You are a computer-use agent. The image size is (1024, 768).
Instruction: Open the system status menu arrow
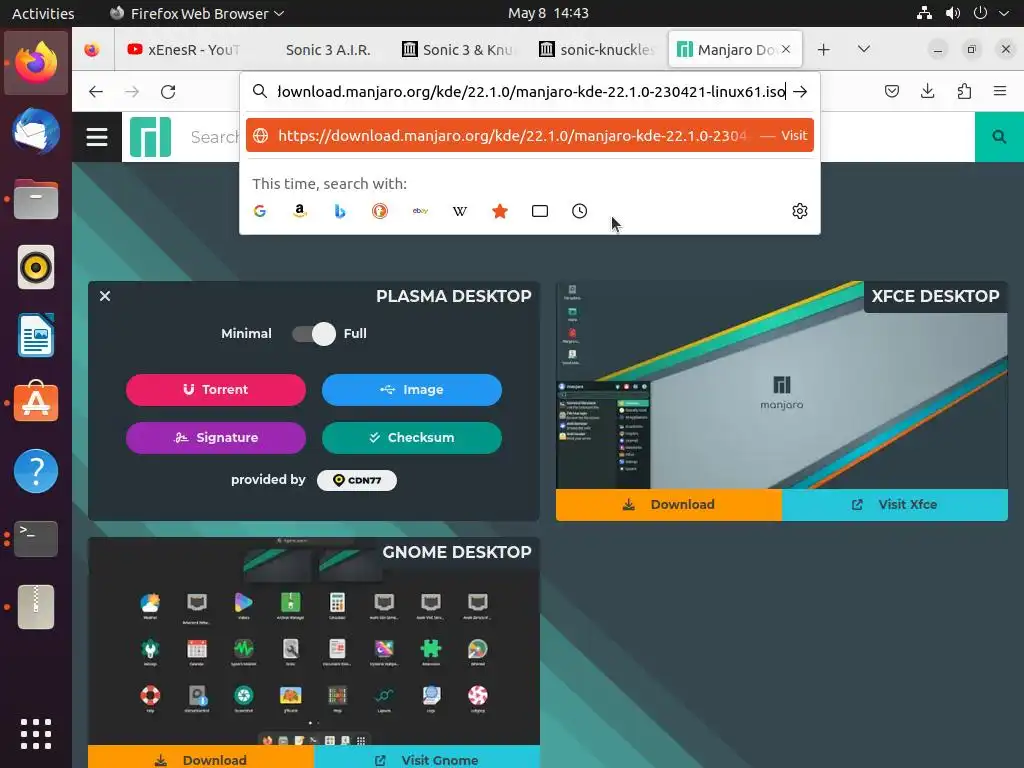click(x=1004, y=13)
